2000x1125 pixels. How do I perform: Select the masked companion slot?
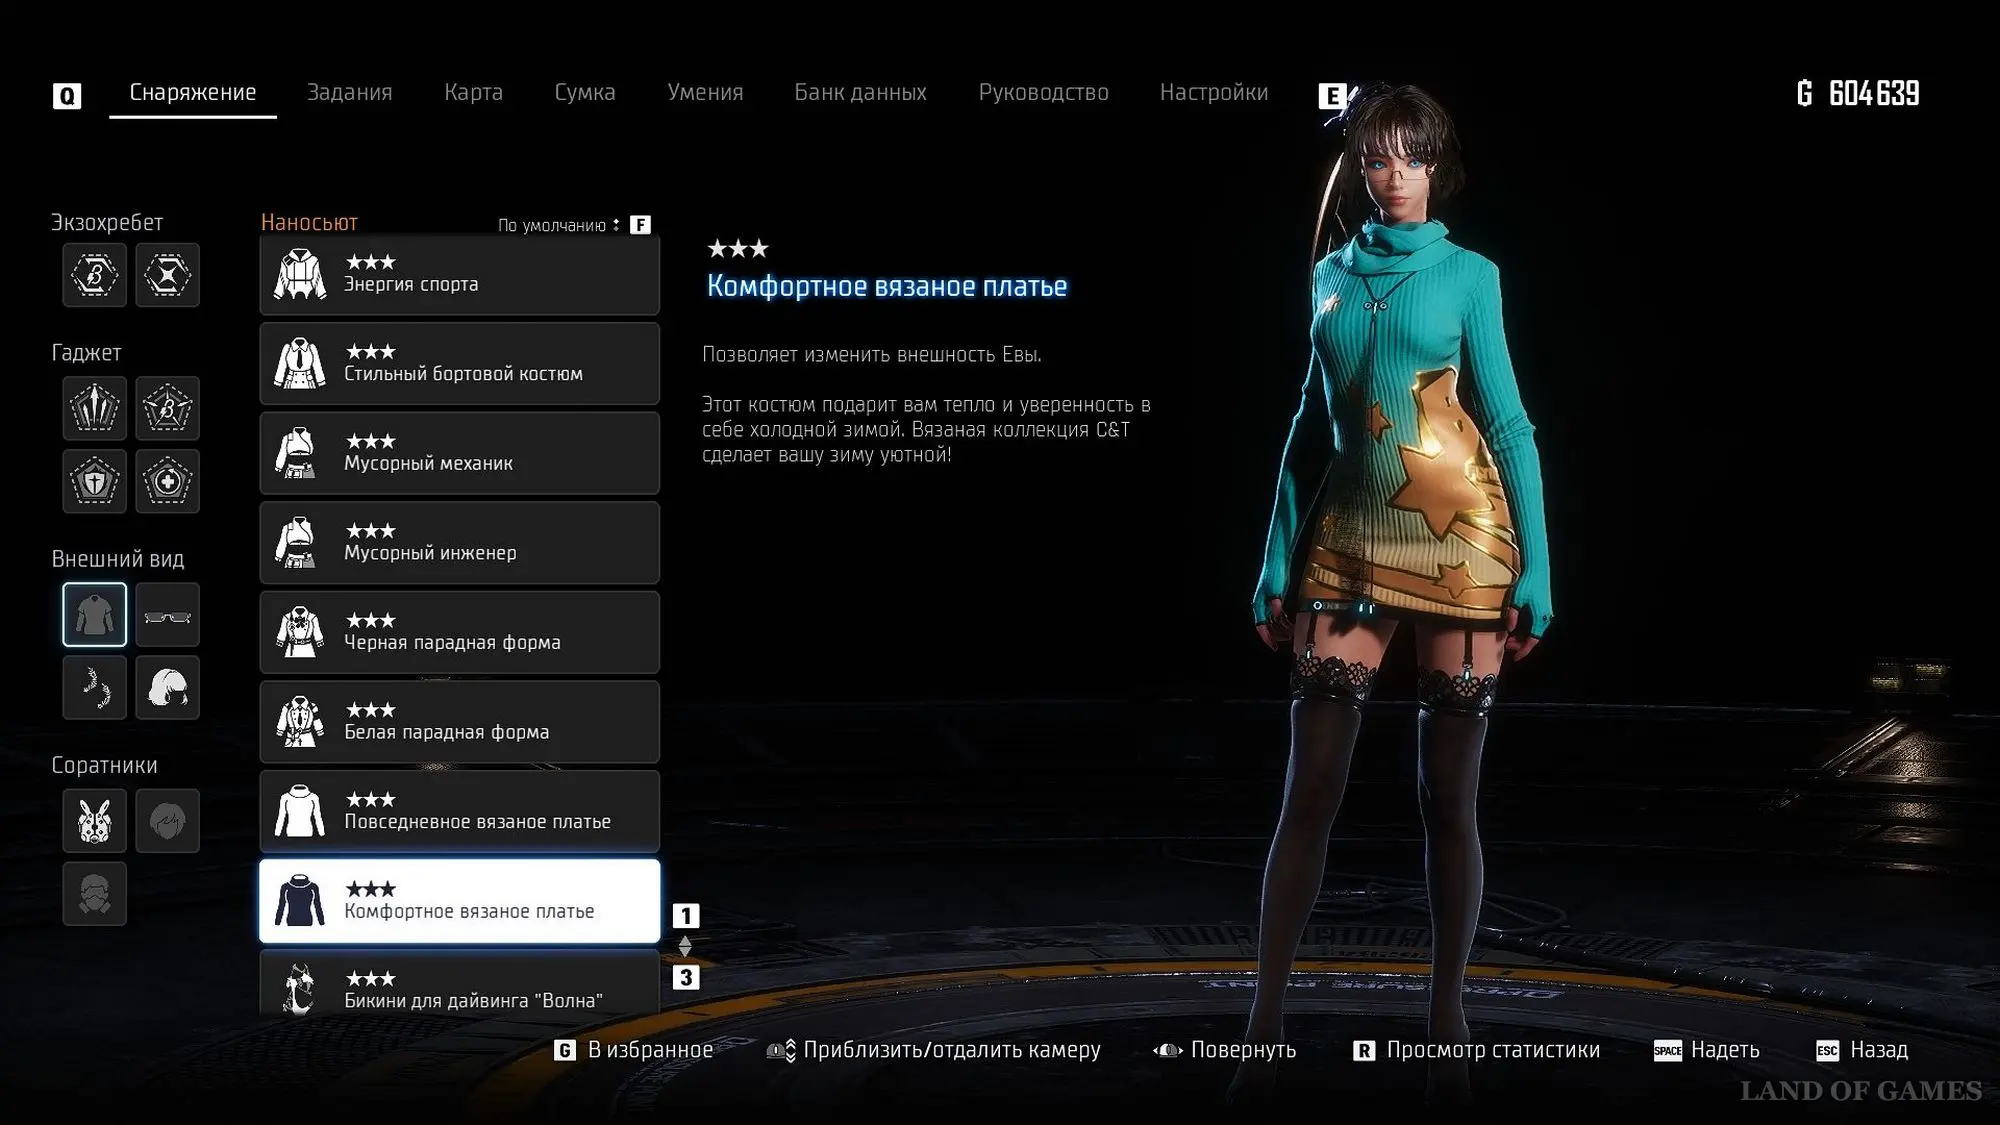coord(95,893)
